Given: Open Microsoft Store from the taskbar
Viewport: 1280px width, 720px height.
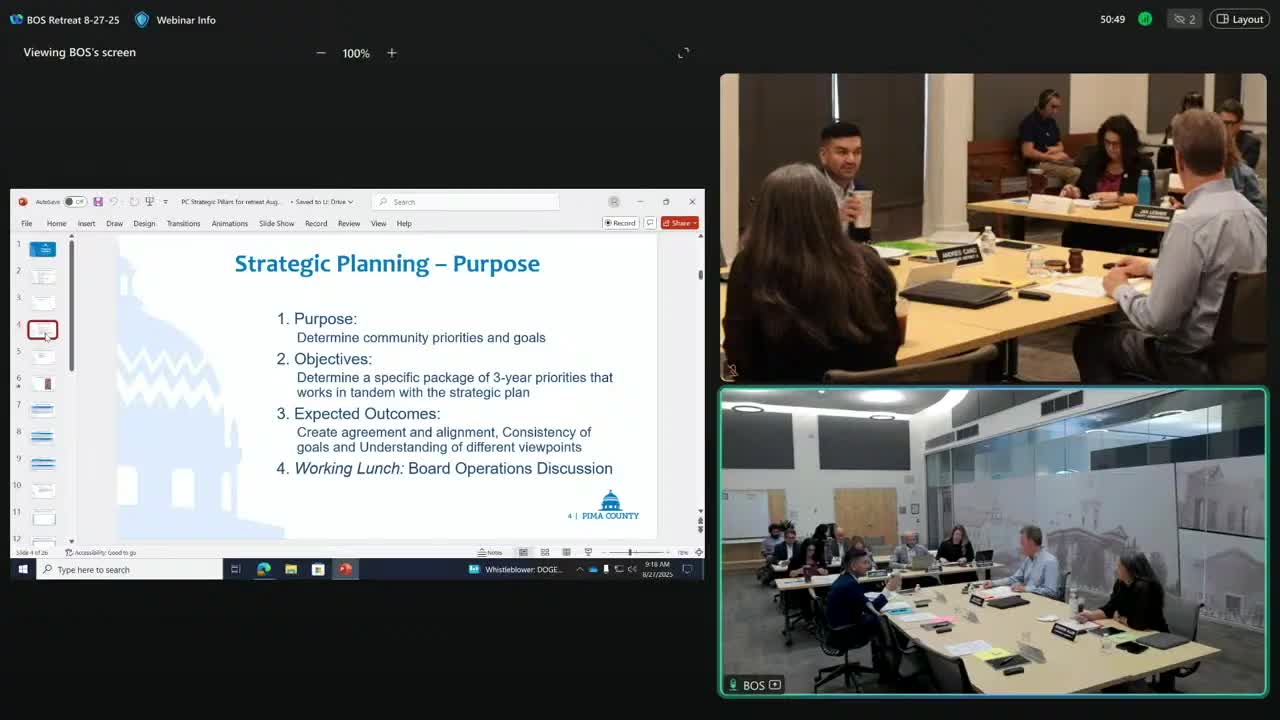Looking at the screenshot, I should [x=318, y=569].
